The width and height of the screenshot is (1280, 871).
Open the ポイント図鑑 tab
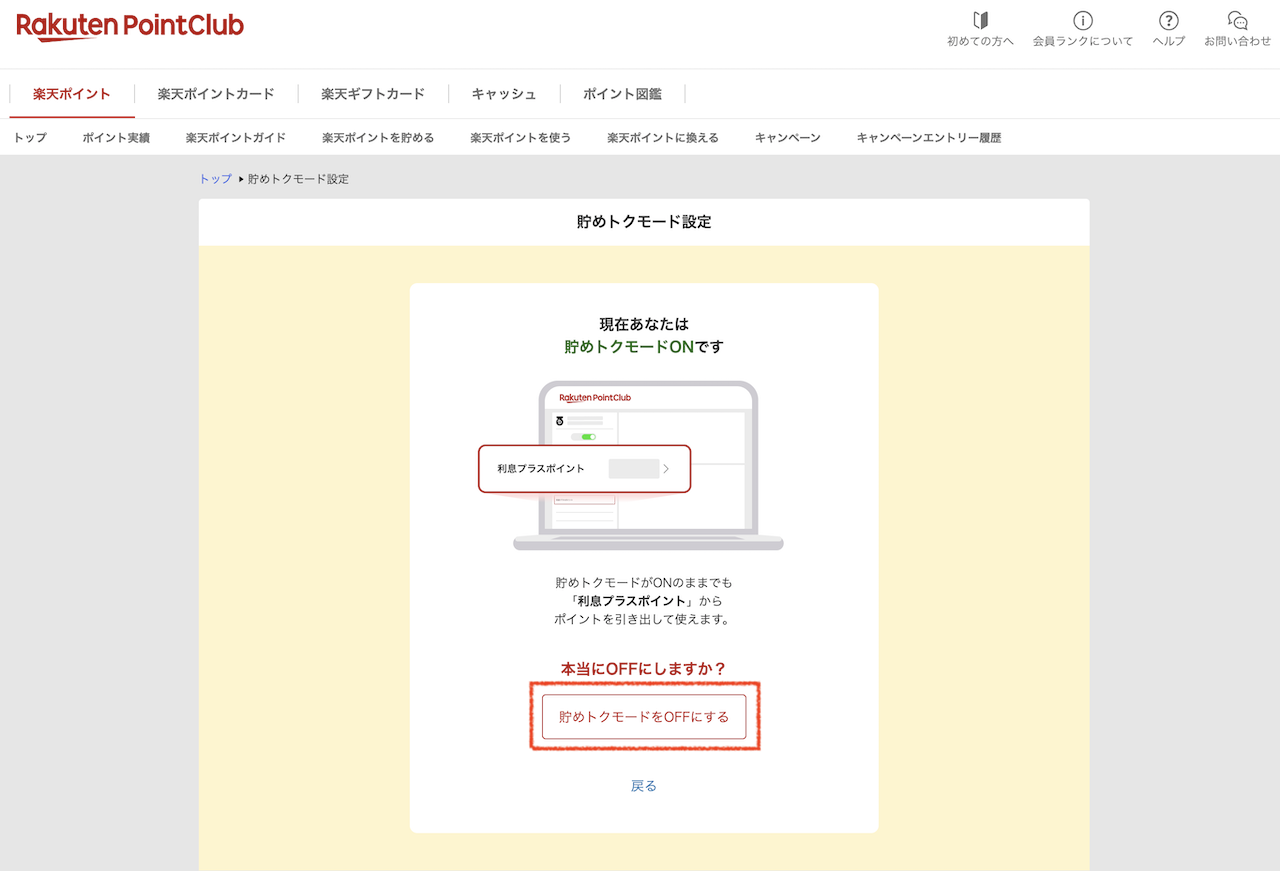click(x=622, y=94)
